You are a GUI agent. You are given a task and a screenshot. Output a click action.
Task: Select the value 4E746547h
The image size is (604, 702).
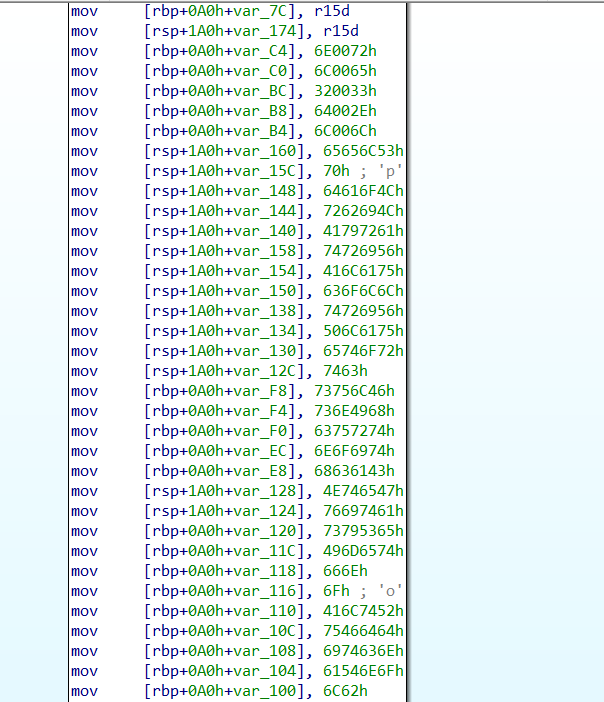[363, 491]
